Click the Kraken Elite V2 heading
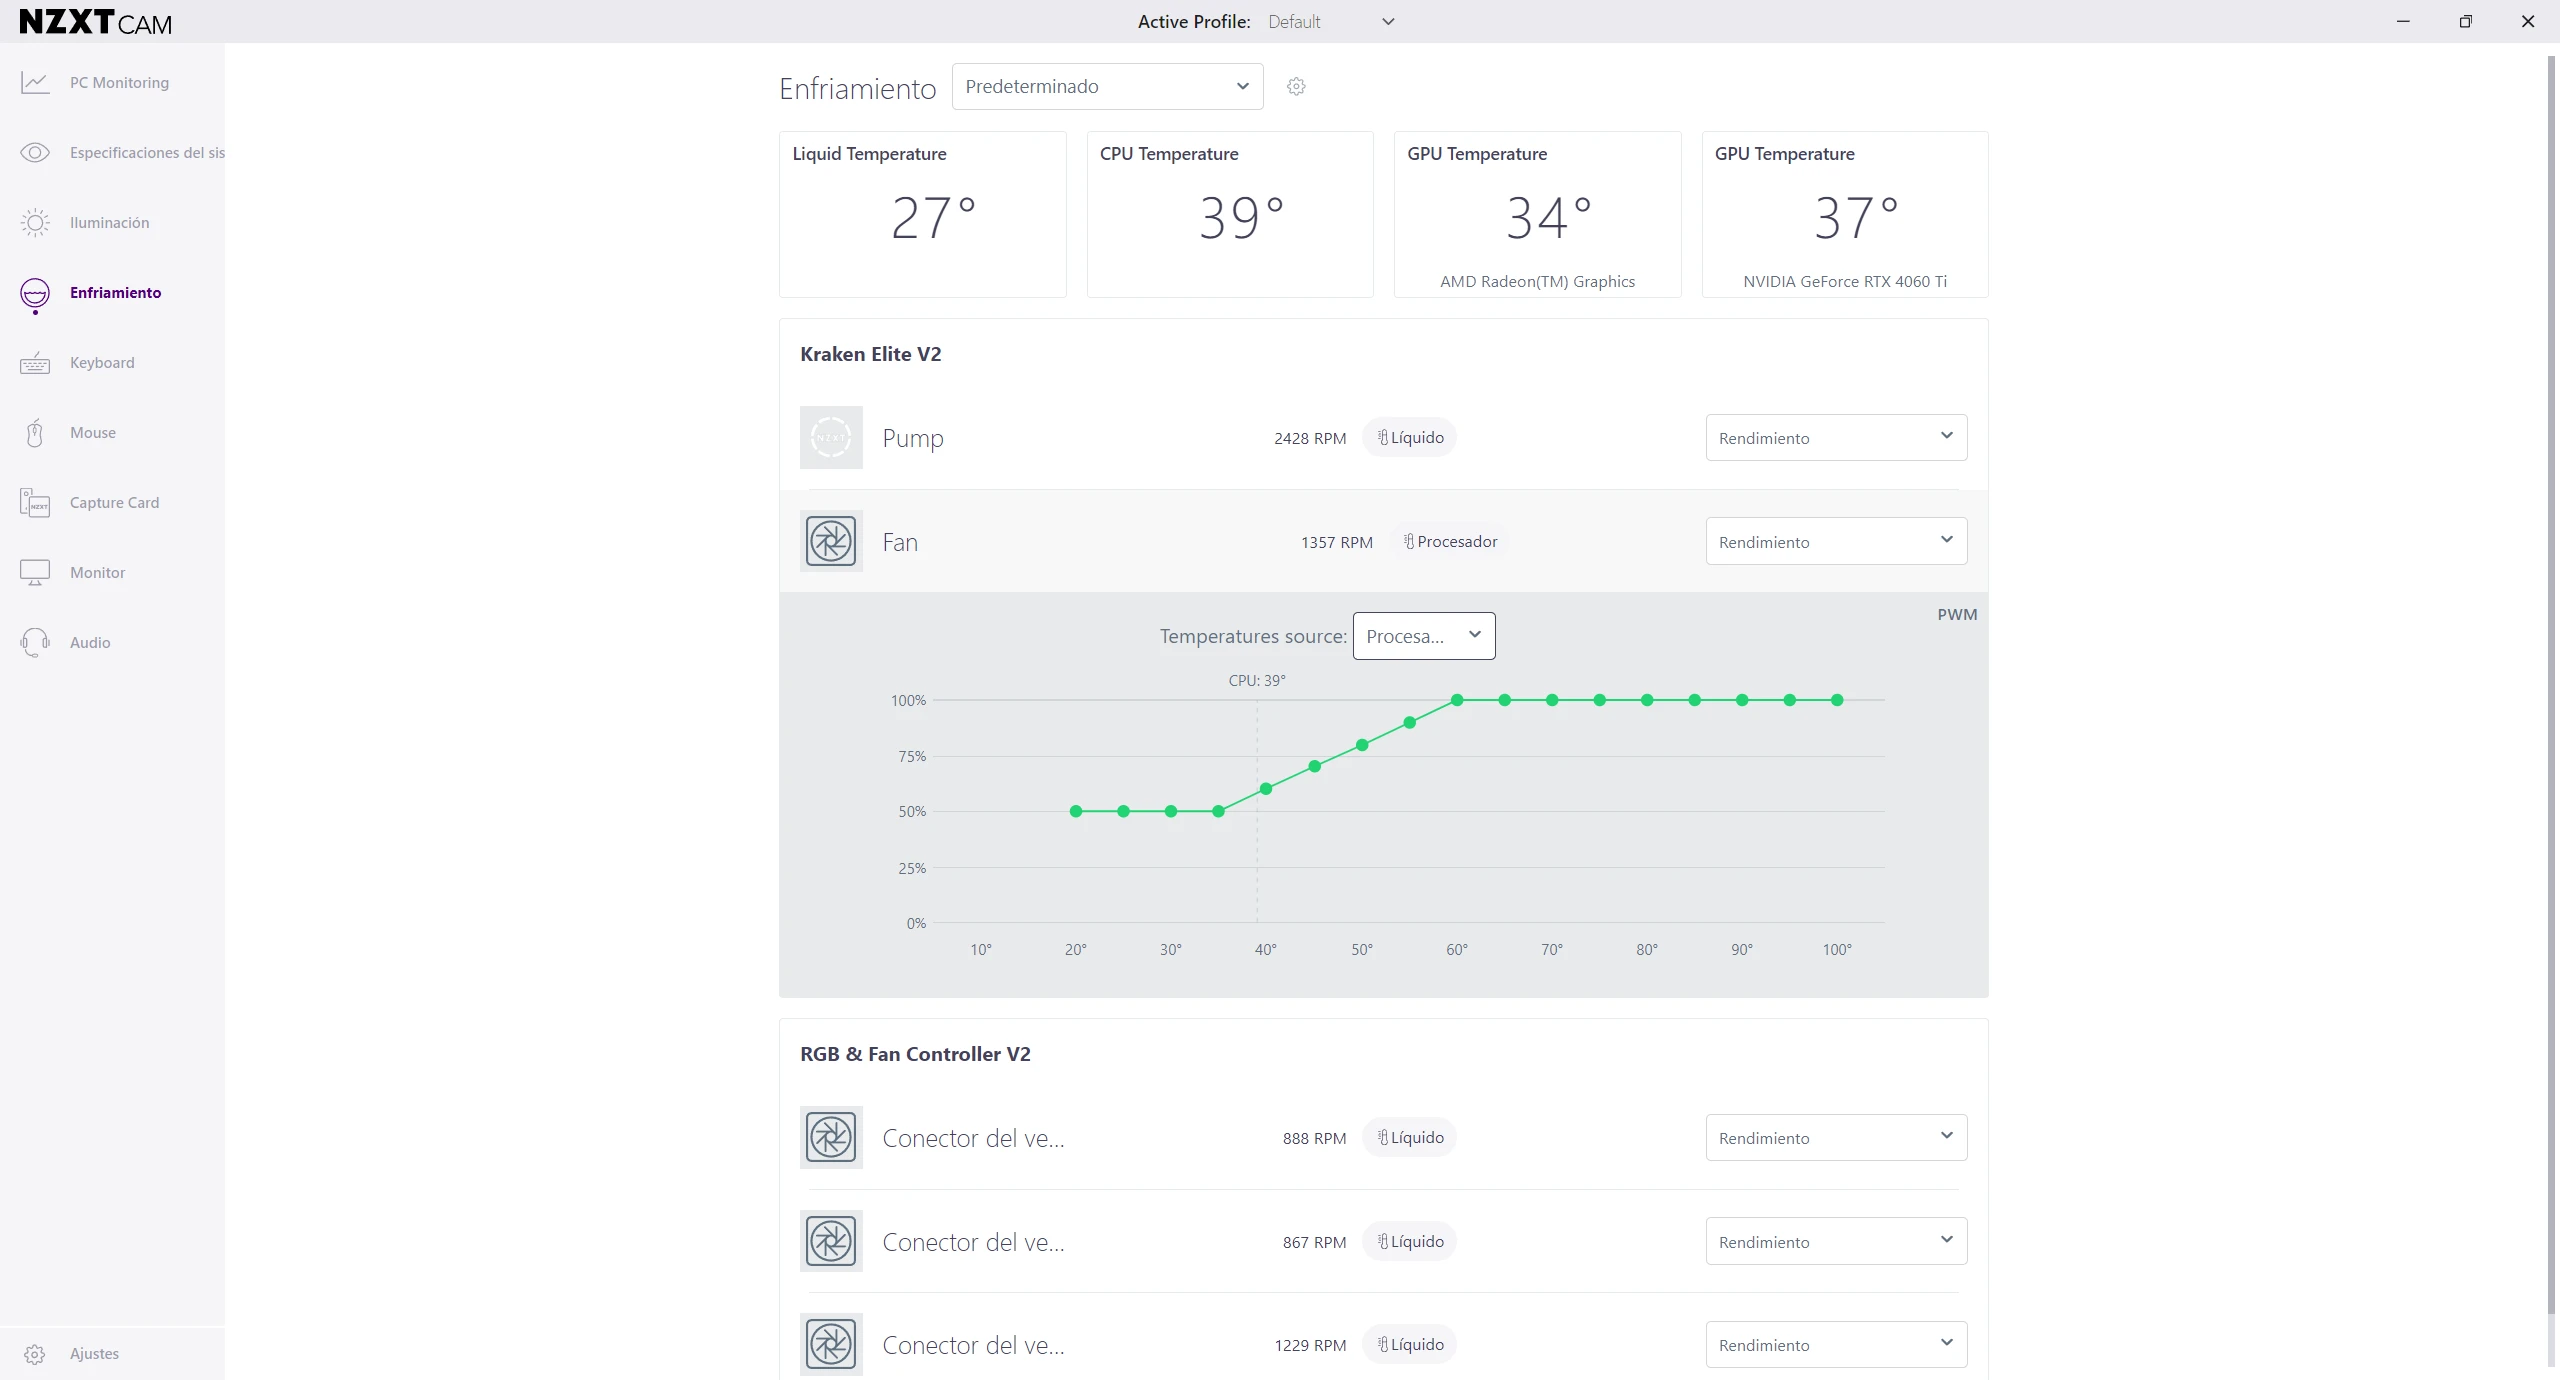The height and width of the screenshot is (1380, 2560). tap(871, 354)
